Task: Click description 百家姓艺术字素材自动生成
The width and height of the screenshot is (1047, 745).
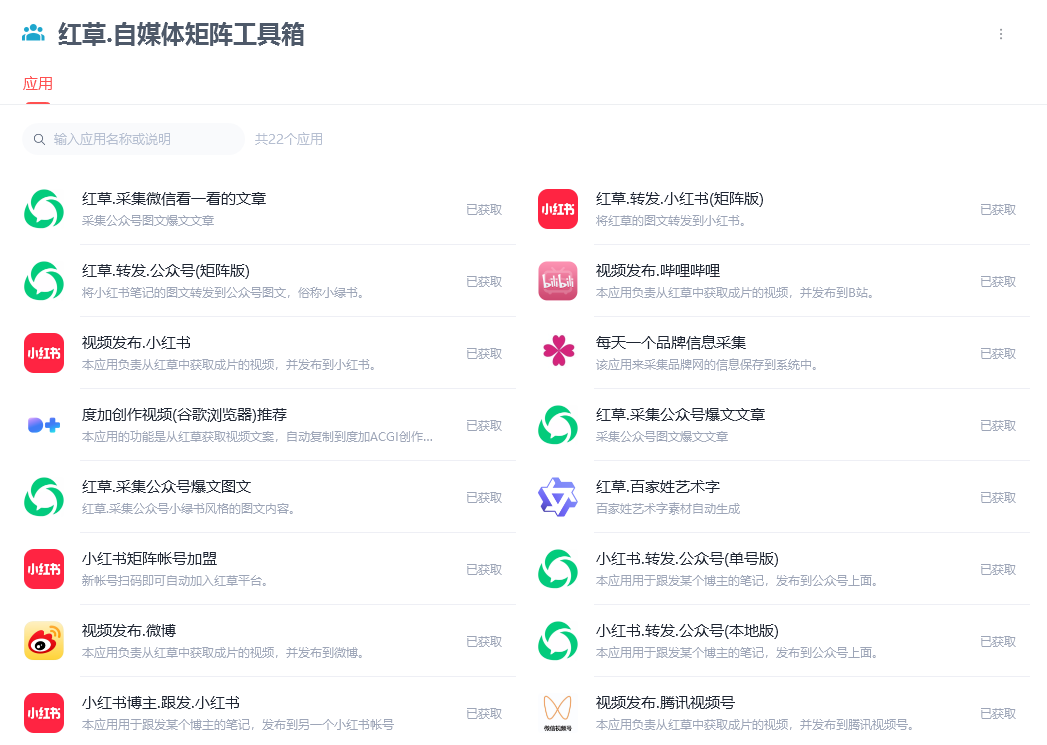Action: 668,509
